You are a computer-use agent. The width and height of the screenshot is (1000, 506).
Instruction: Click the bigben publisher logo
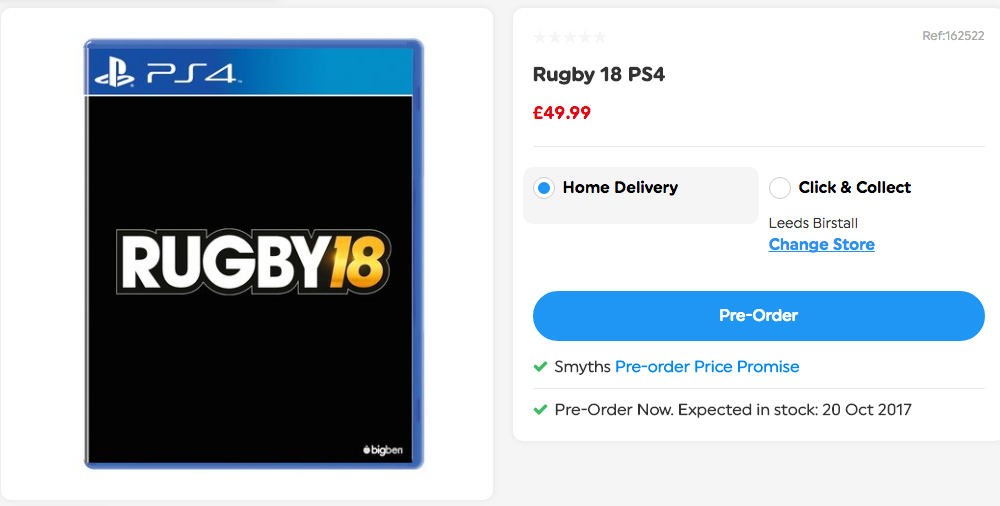coord(385,450)
